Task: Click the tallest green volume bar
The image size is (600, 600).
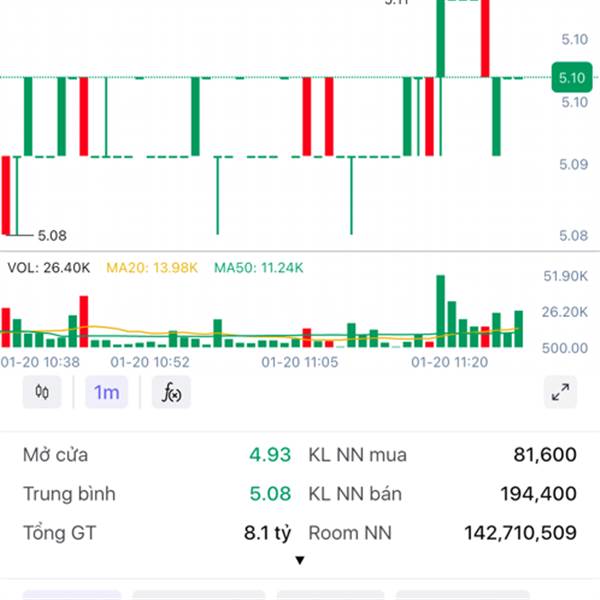Action: pyautogui.click(x=440, y=311)
